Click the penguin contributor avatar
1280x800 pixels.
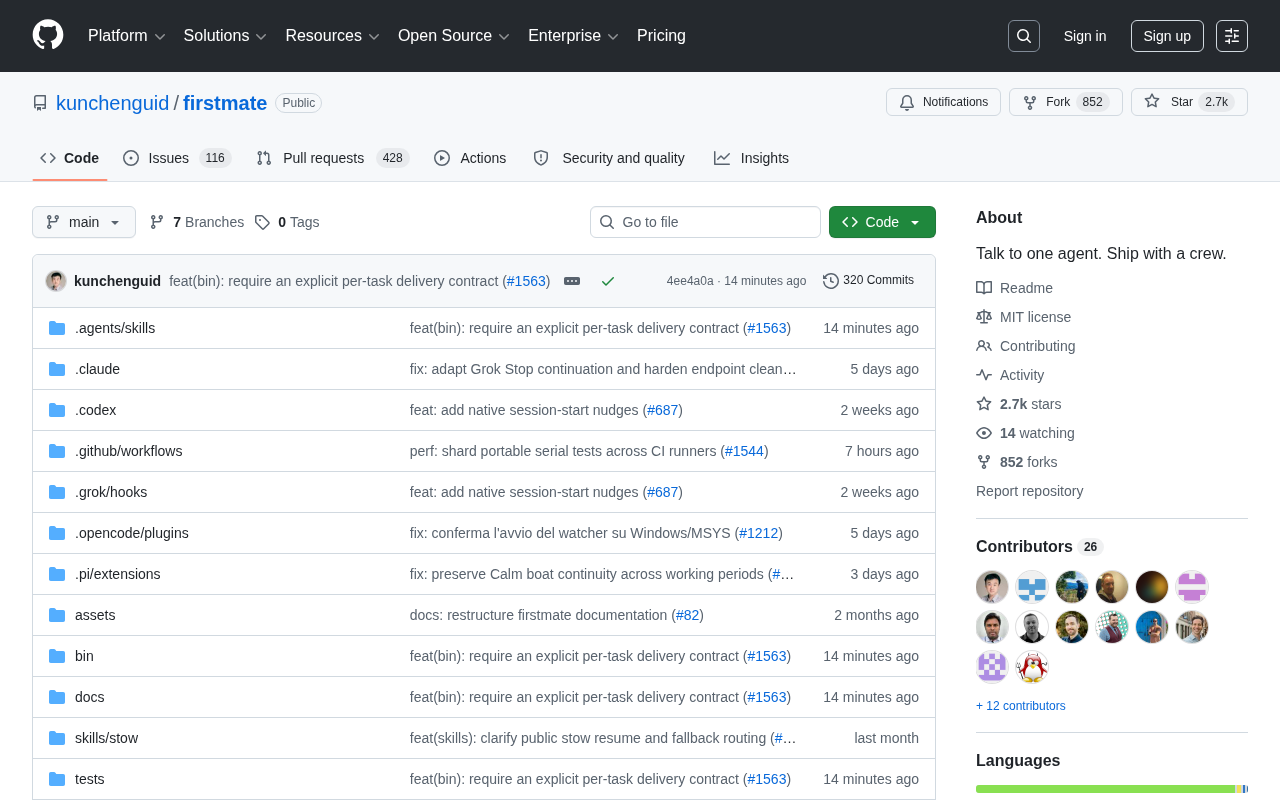[1032, 667]
